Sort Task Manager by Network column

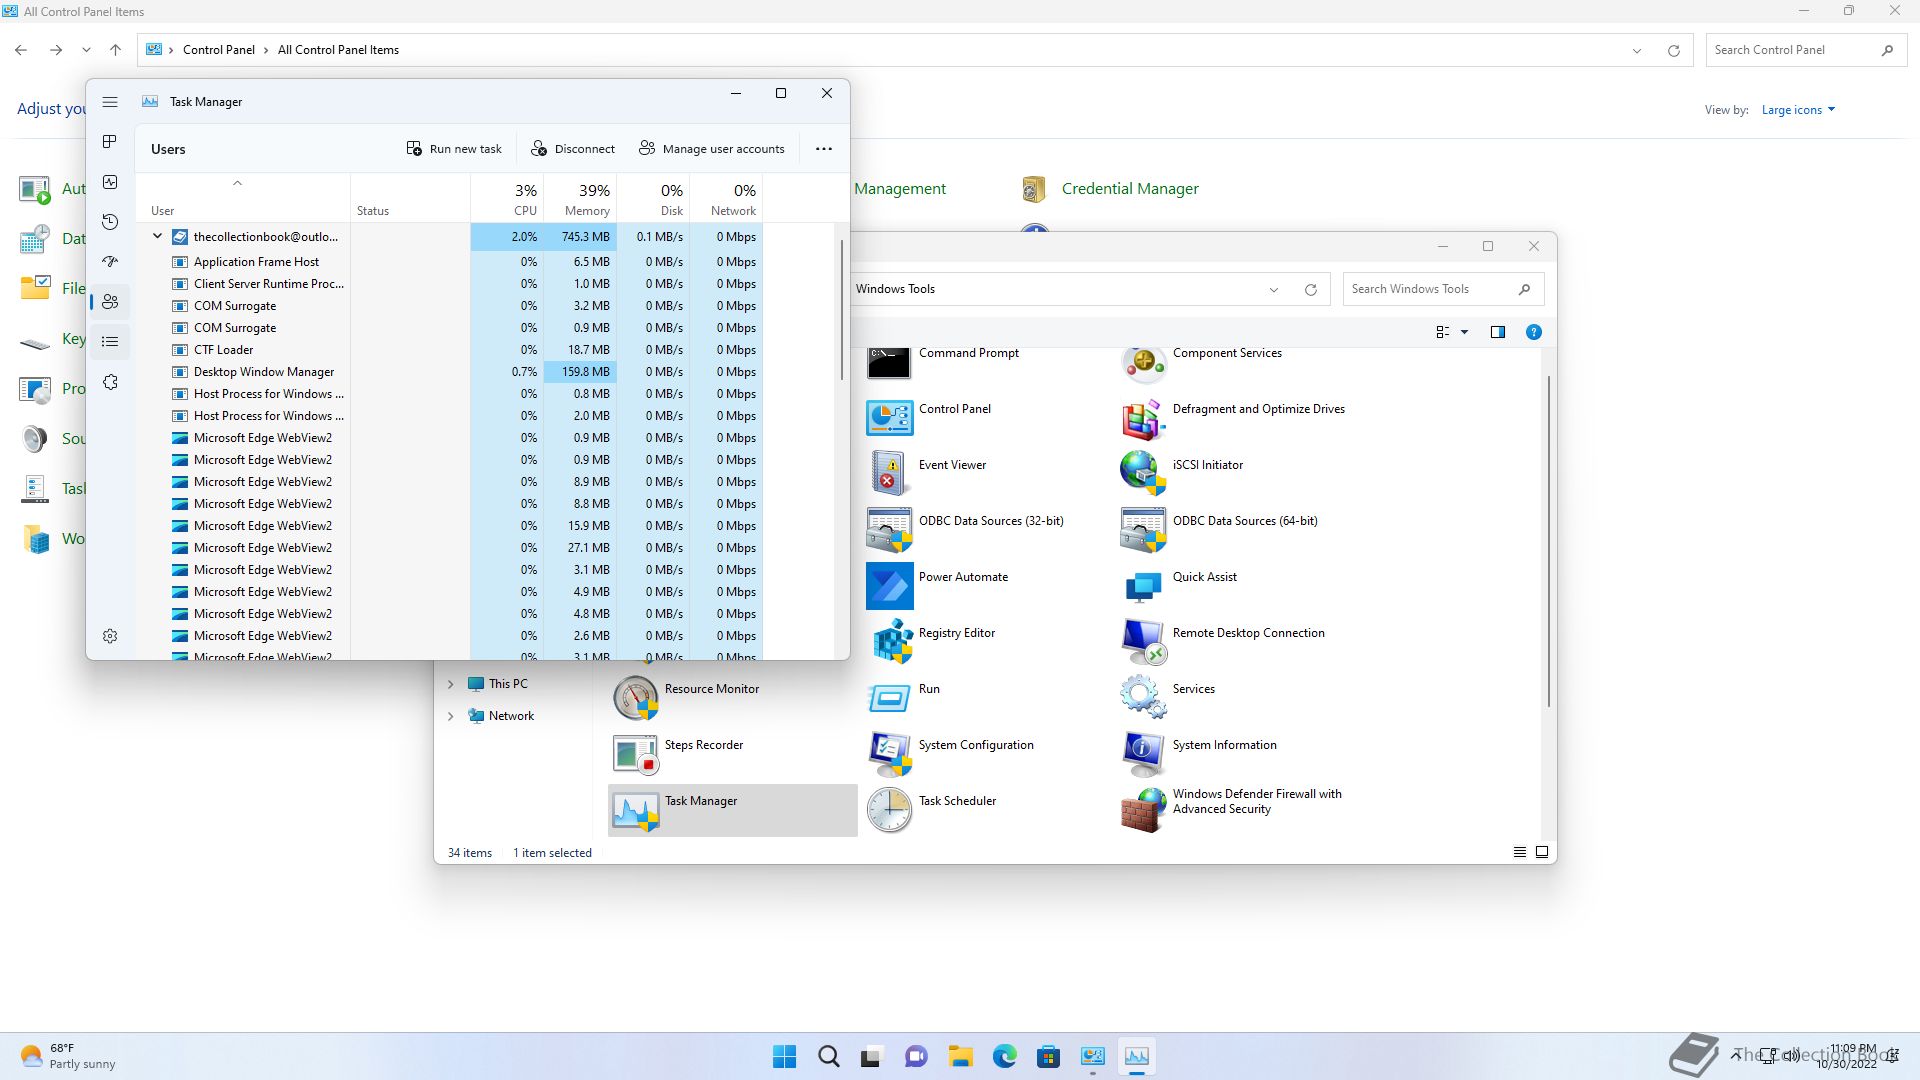click(x=726, y=198)
